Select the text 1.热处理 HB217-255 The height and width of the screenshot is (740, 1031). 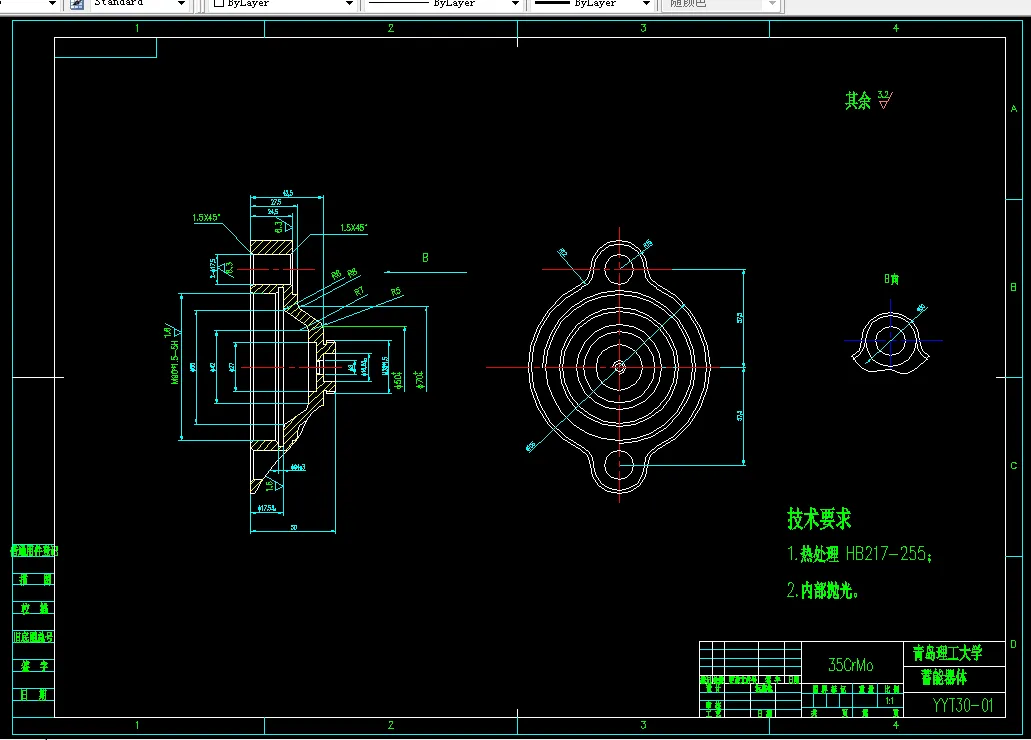859,554
